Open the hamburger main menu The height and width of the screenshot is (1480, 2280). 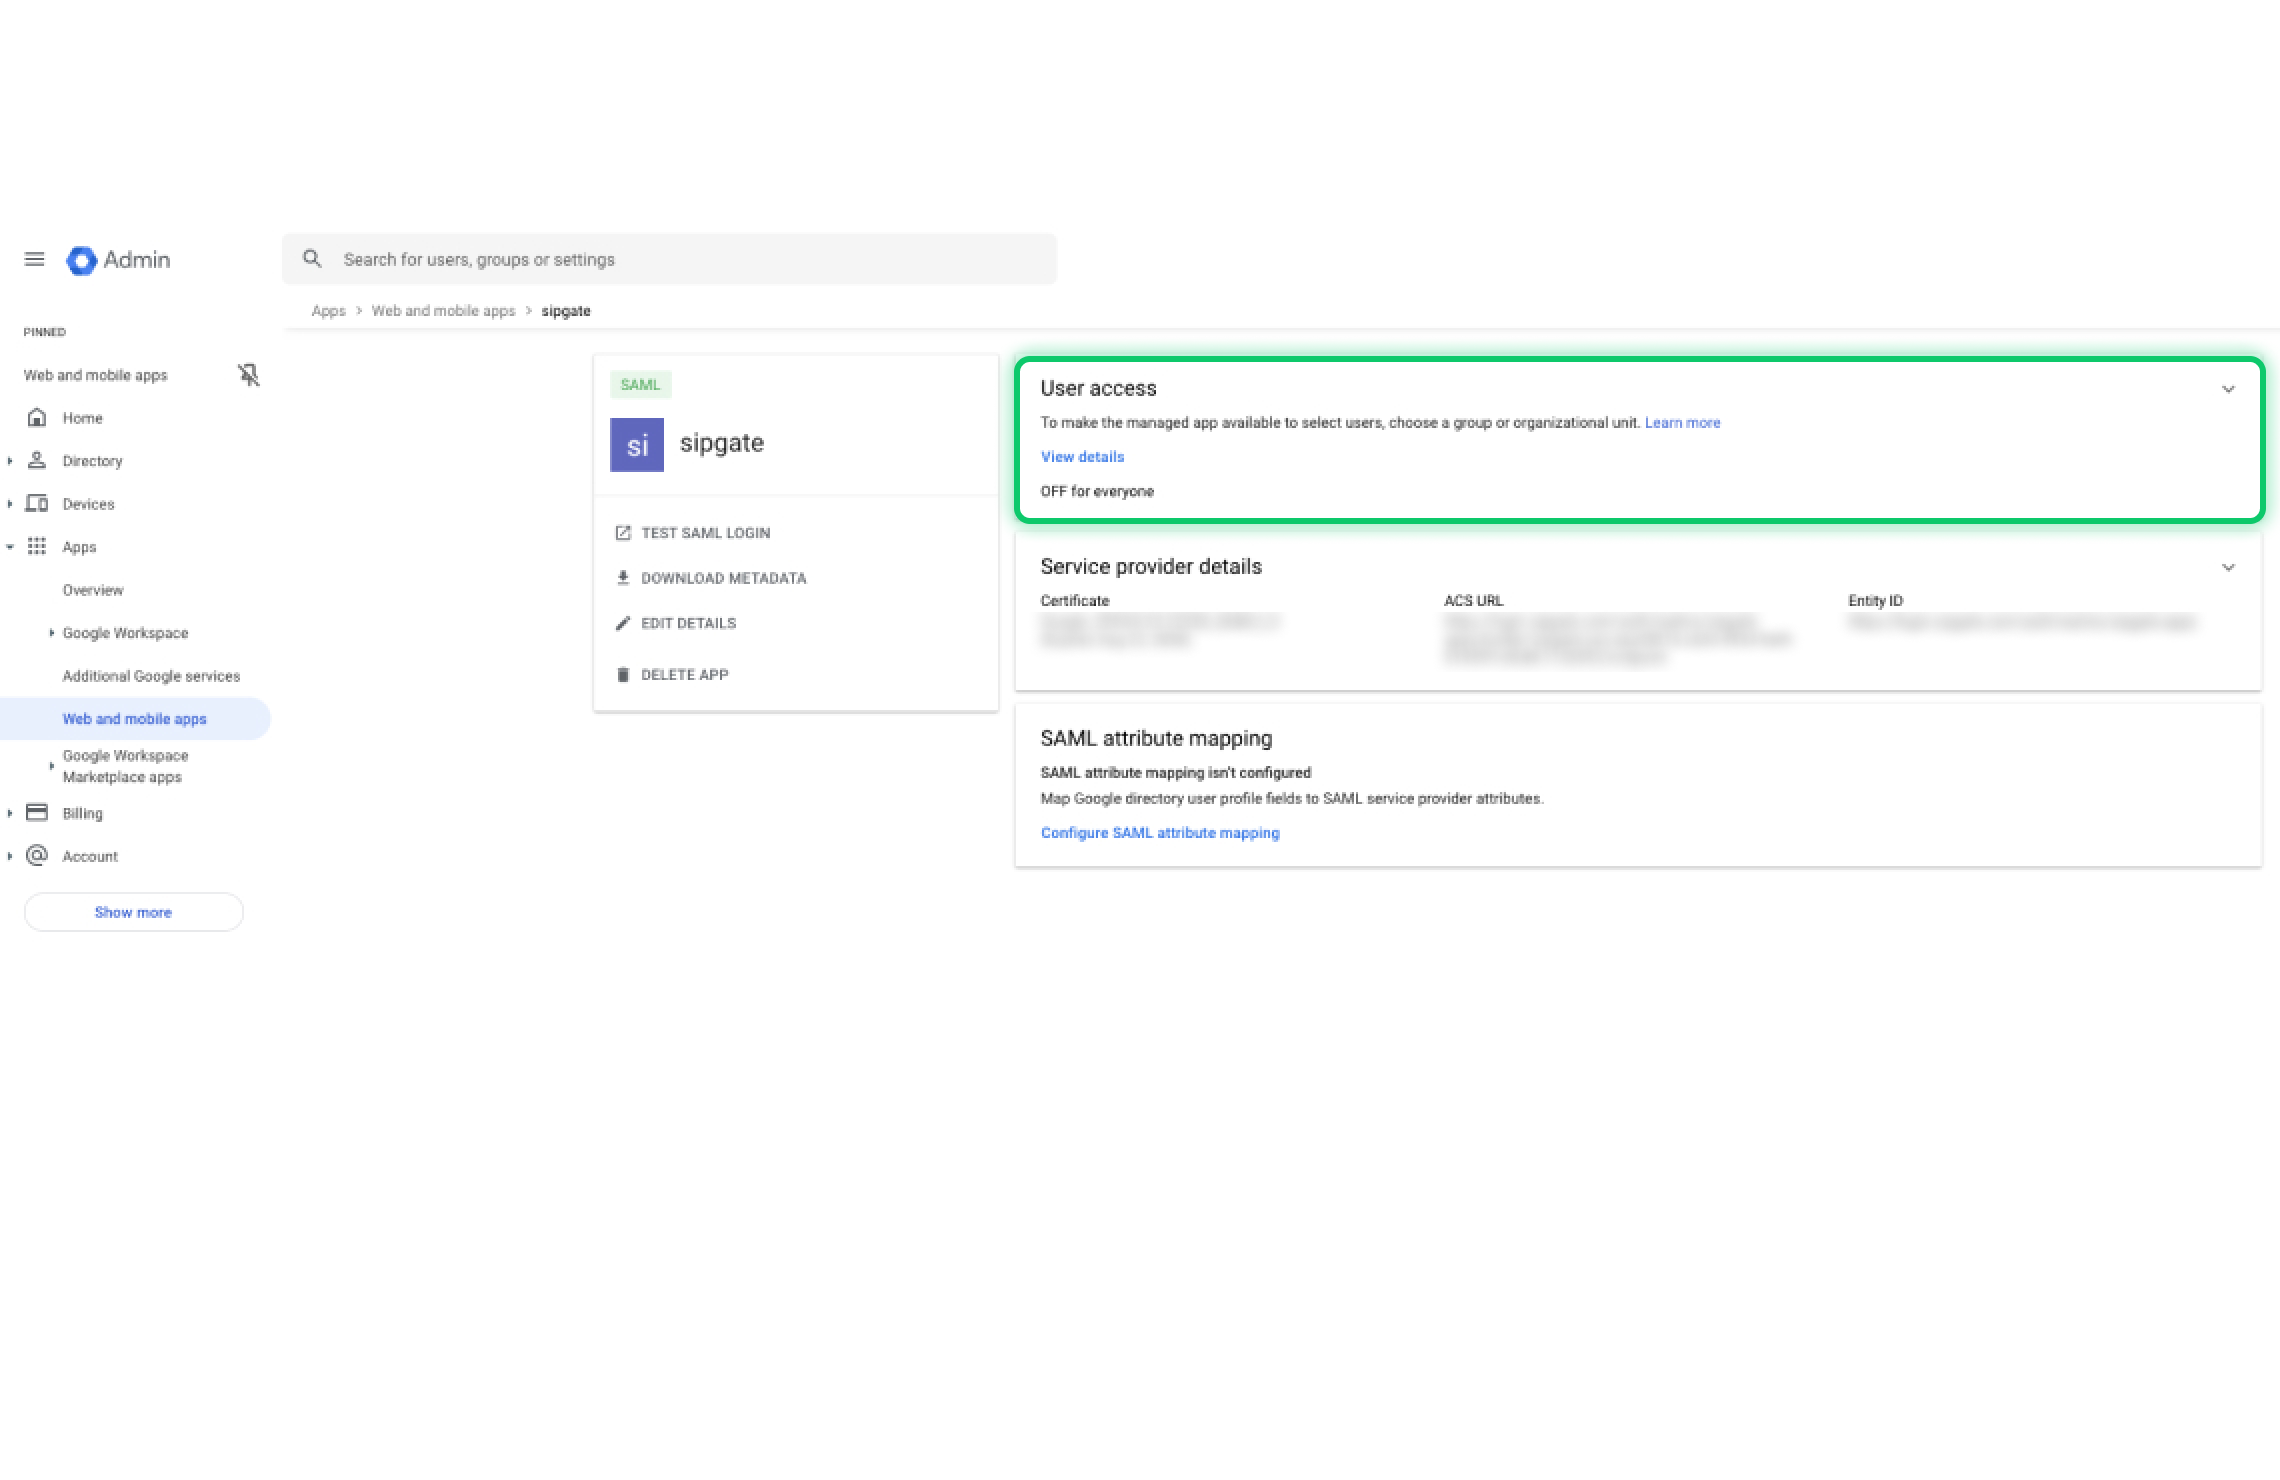34,260
